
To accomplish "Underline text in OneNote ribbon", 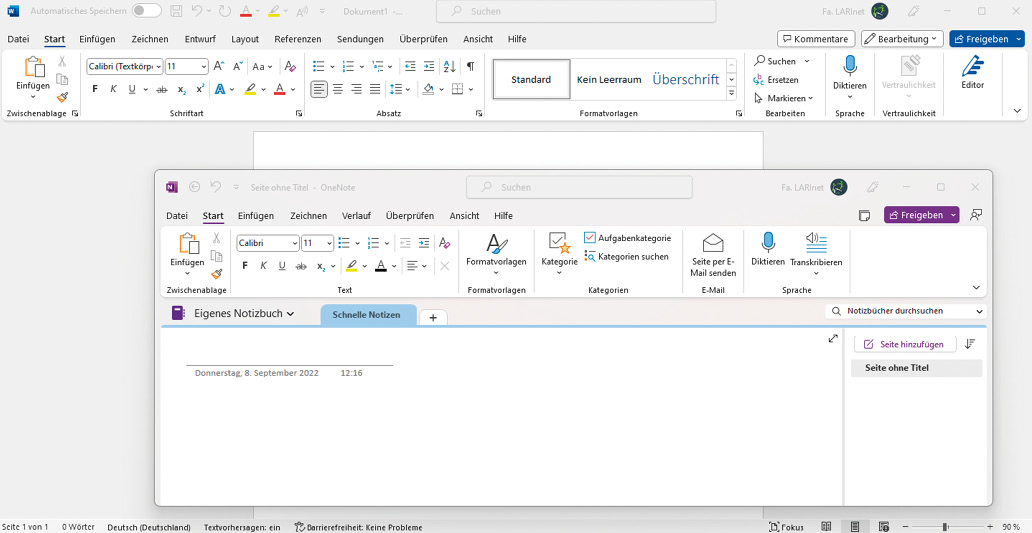I will [x=282, y=266].
